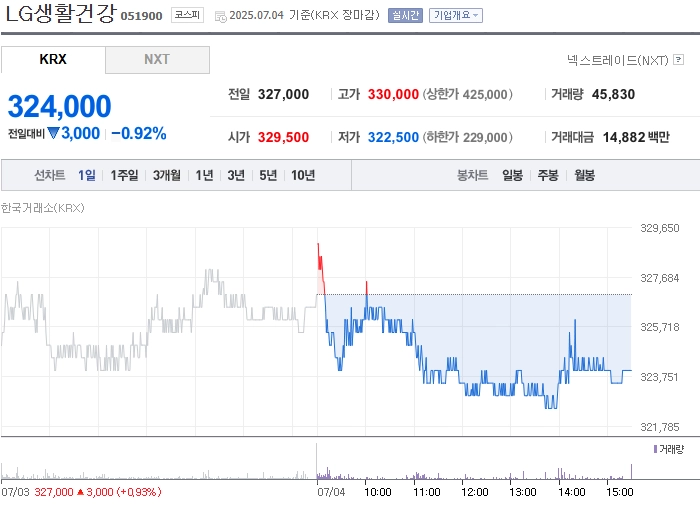Screen dimensions: 700x515
Task: Click the 325,718 price axis label
Action: click(659, 327)
